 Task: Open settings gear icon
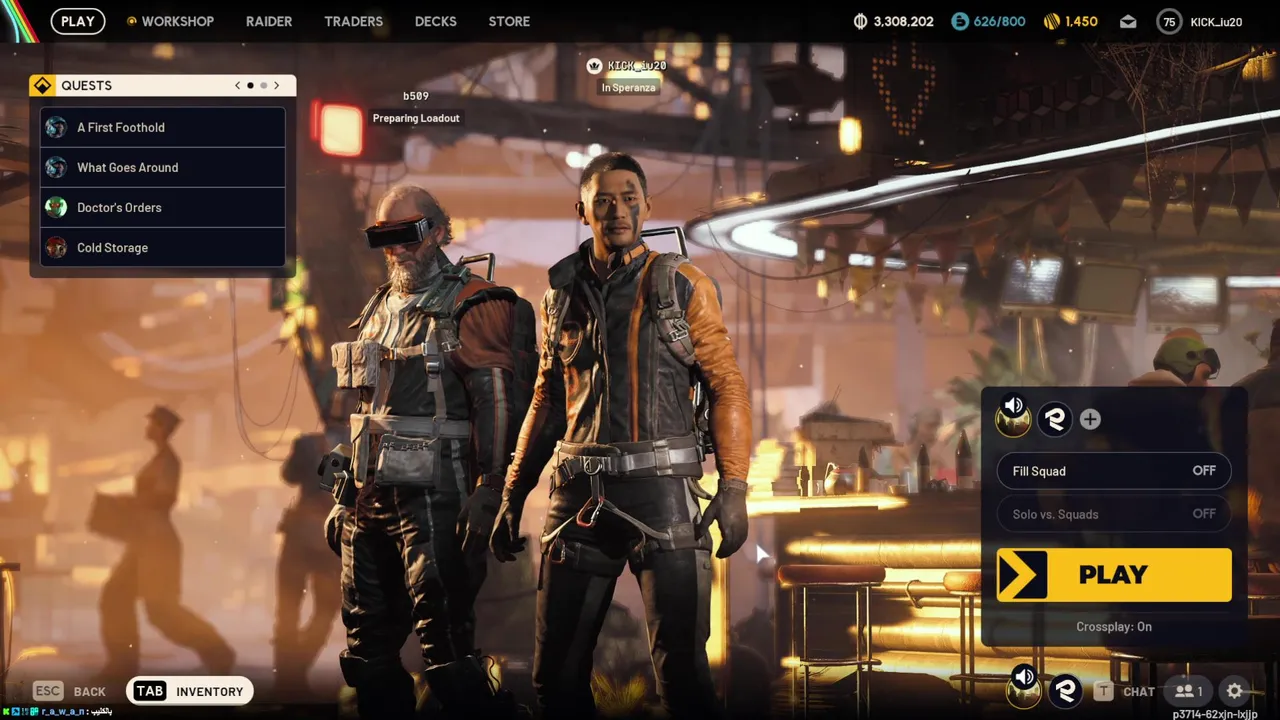coord(1235,691)
